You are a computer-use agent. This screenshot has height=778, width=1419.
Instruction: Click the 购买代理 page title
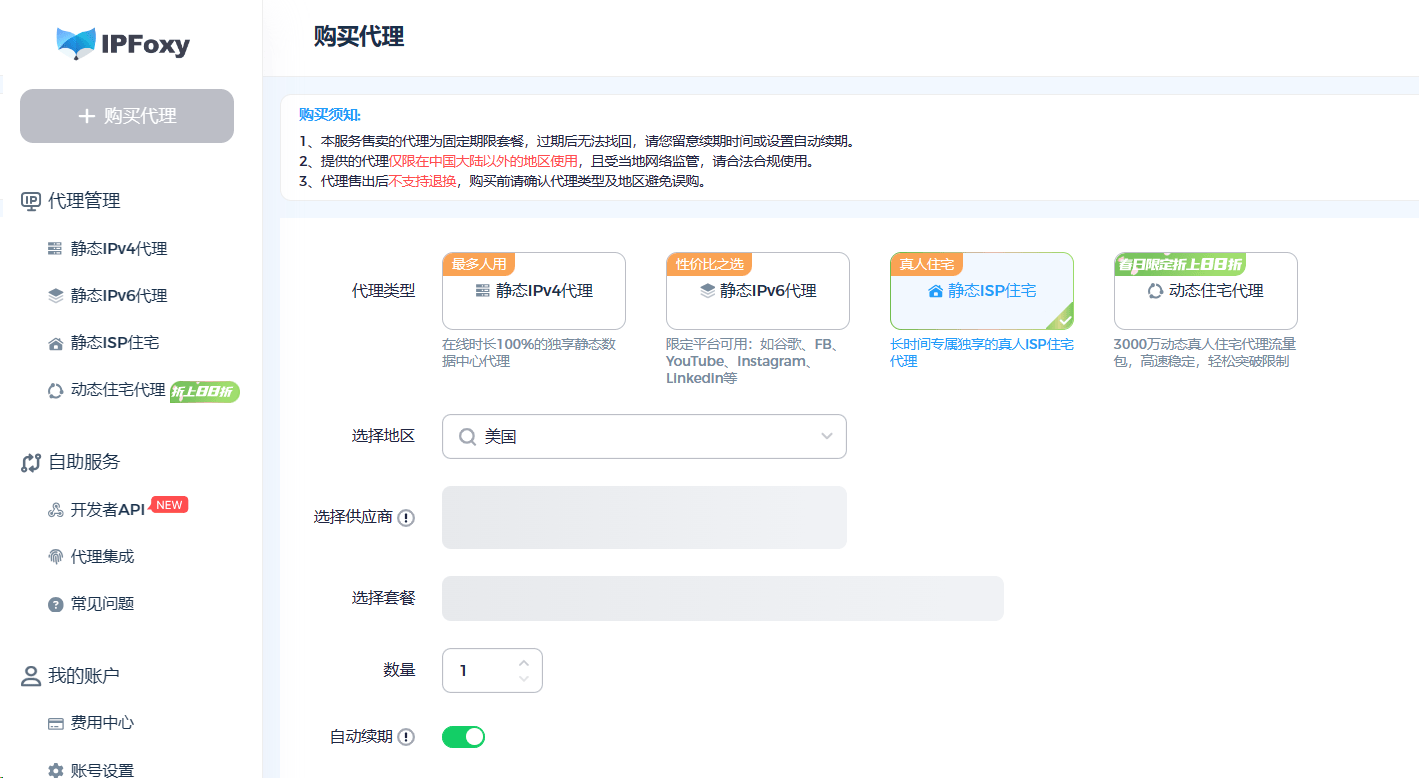359,37
